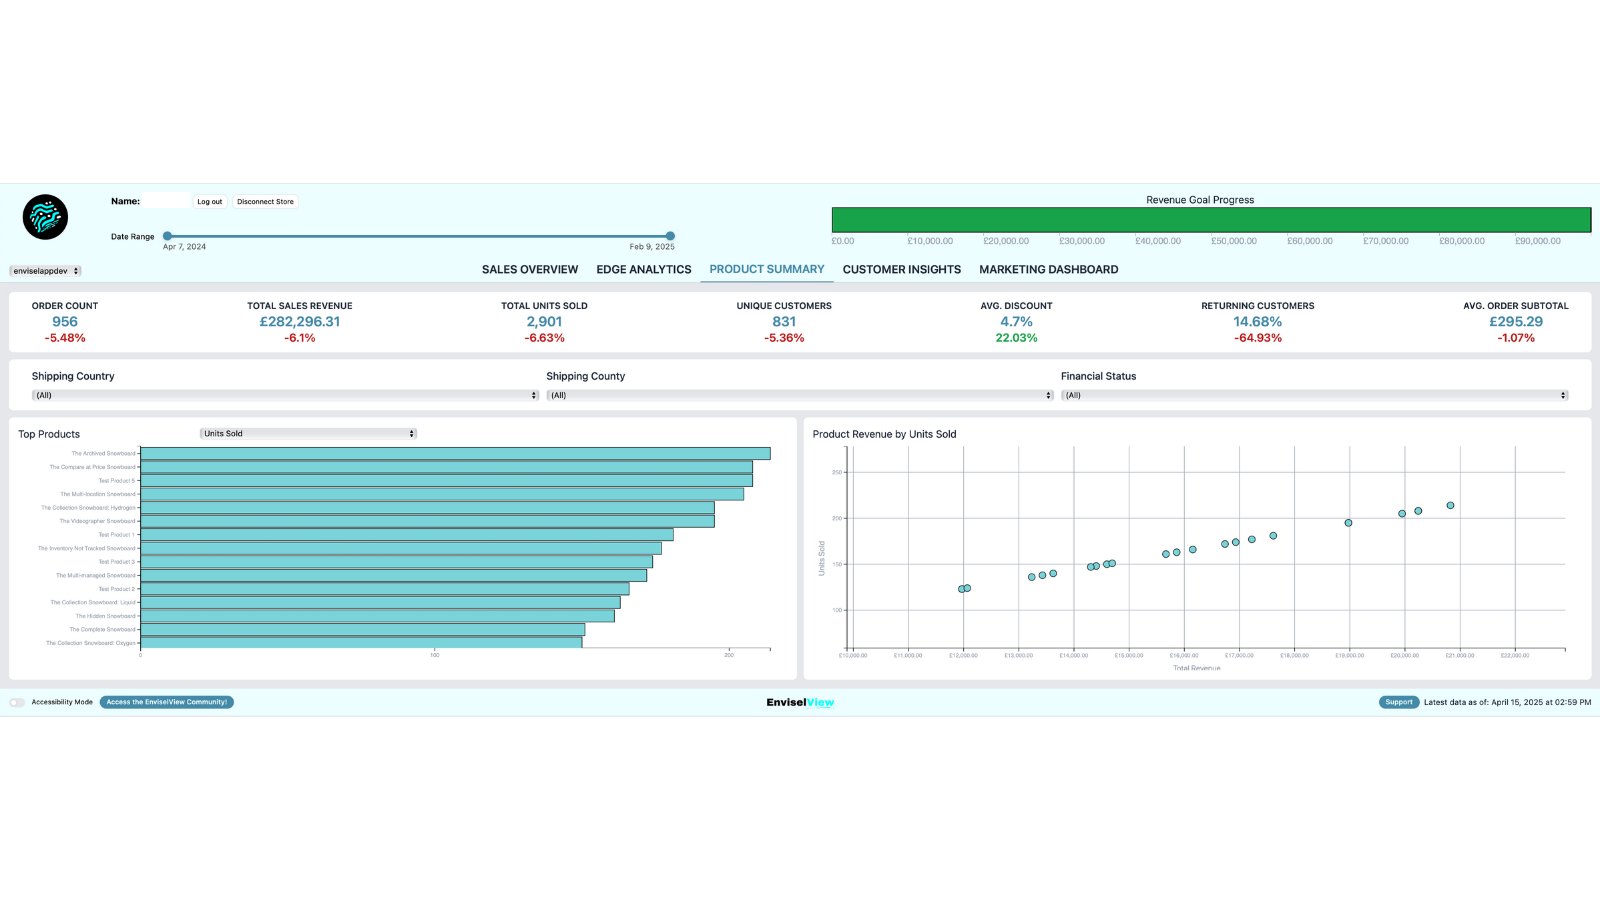Click the lone scatter point near £19,000

tap(1348, 523)
